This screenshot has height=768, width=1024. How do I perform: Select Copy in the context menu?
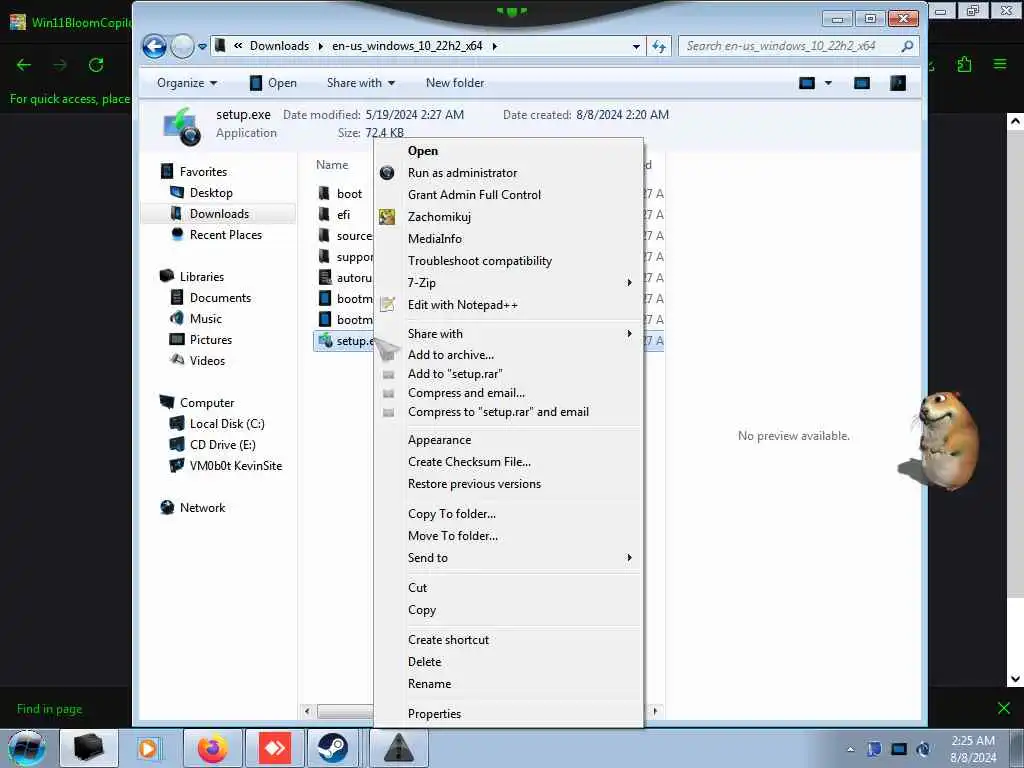(x=508, y=610)
